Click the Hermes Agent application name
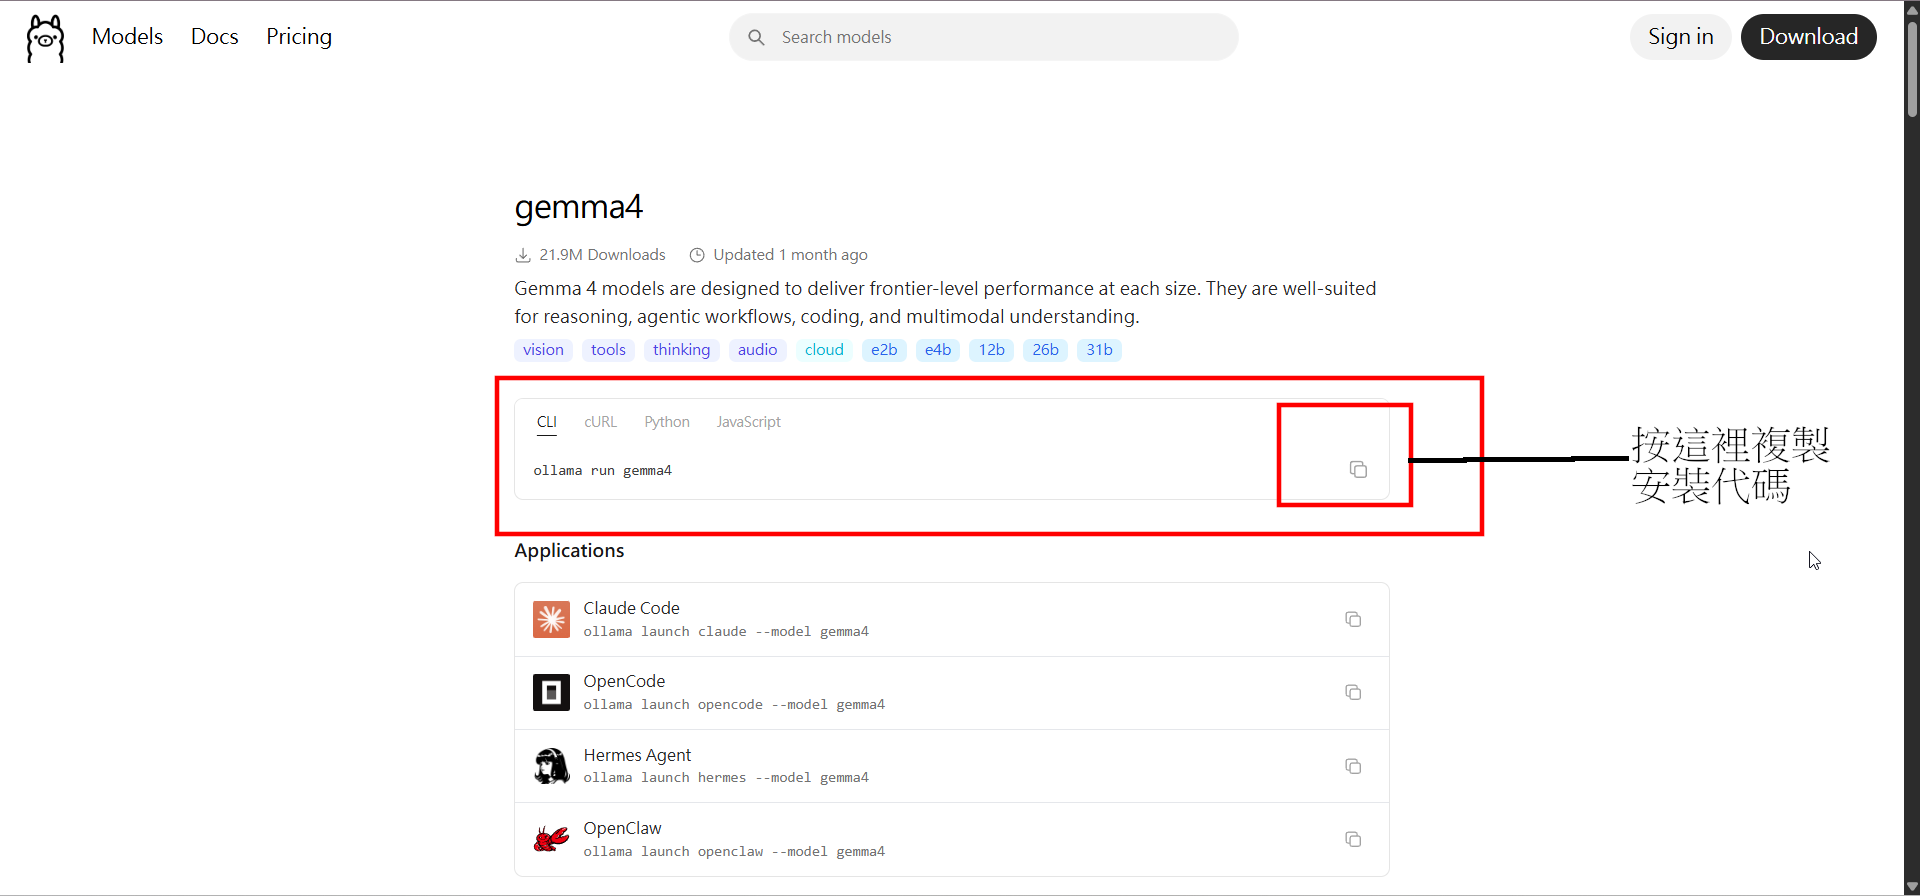Image resolution: width=1920 pixels, height=896 pixels. 638,755
